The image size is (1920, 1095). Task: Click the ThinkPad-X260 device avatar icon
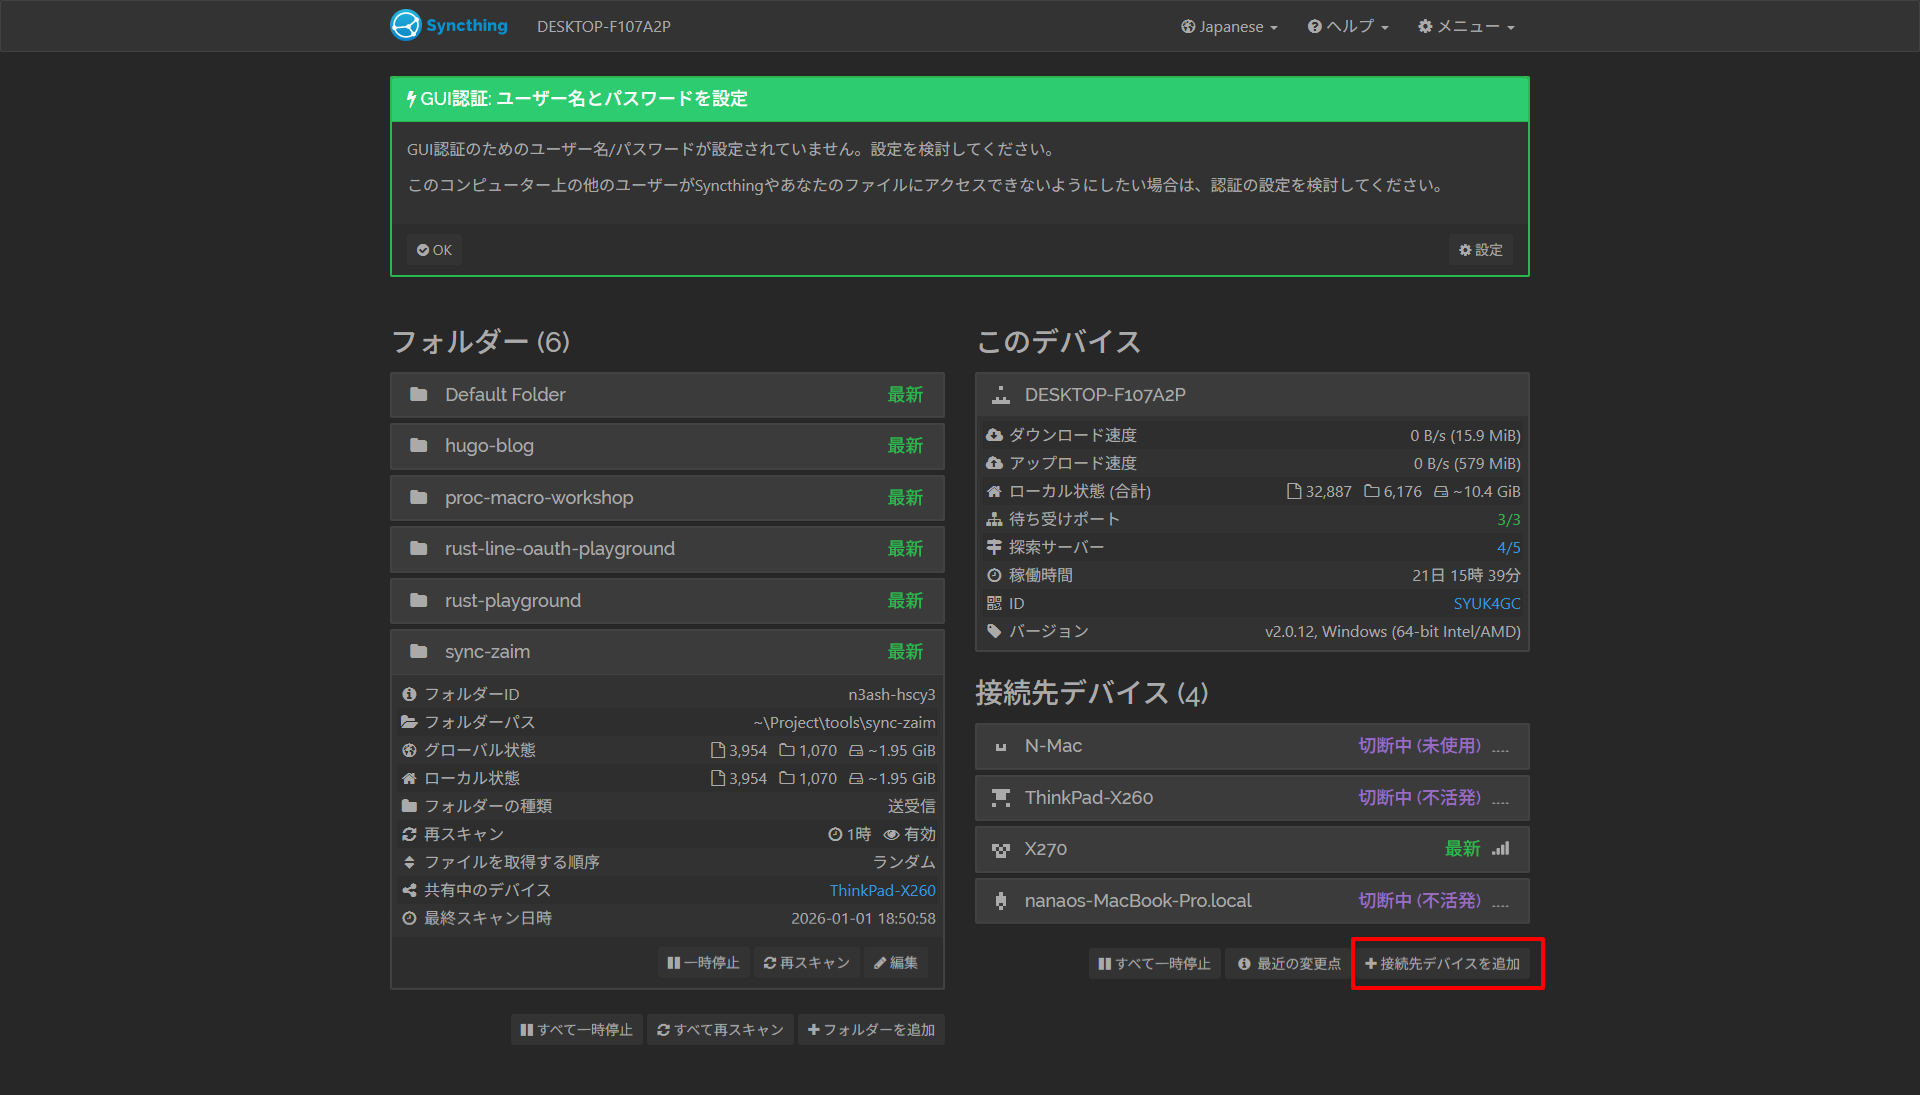[1000, 798]
